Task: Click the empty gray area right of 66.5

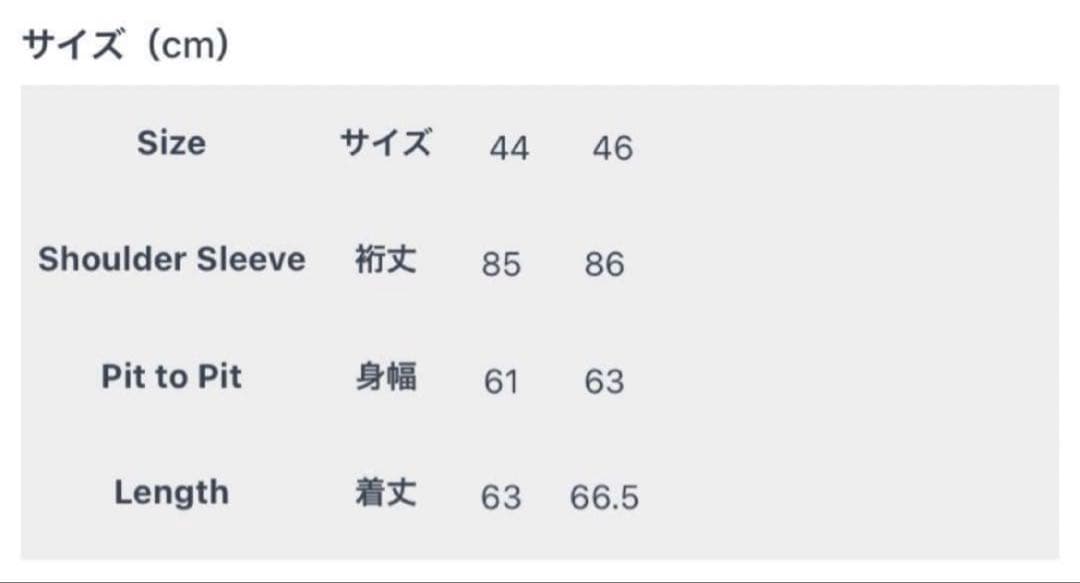Action: [x=850, y=498]
